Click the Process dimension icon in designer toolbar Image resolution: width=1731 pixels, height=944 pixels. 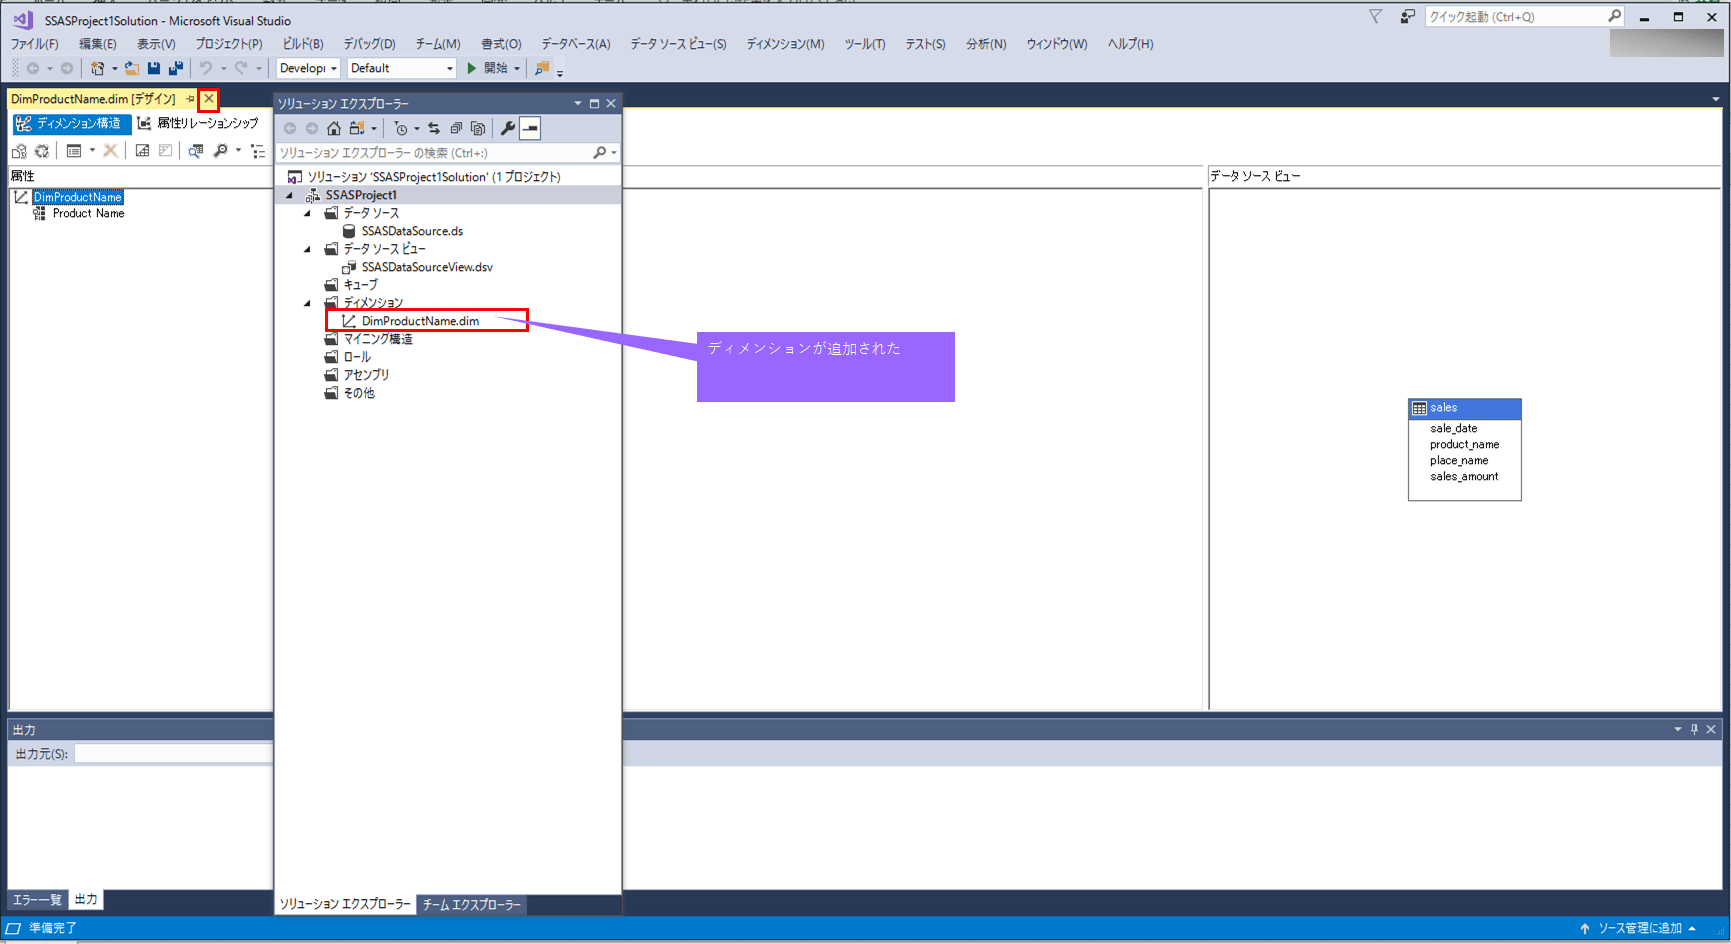[x=19, y=151]
